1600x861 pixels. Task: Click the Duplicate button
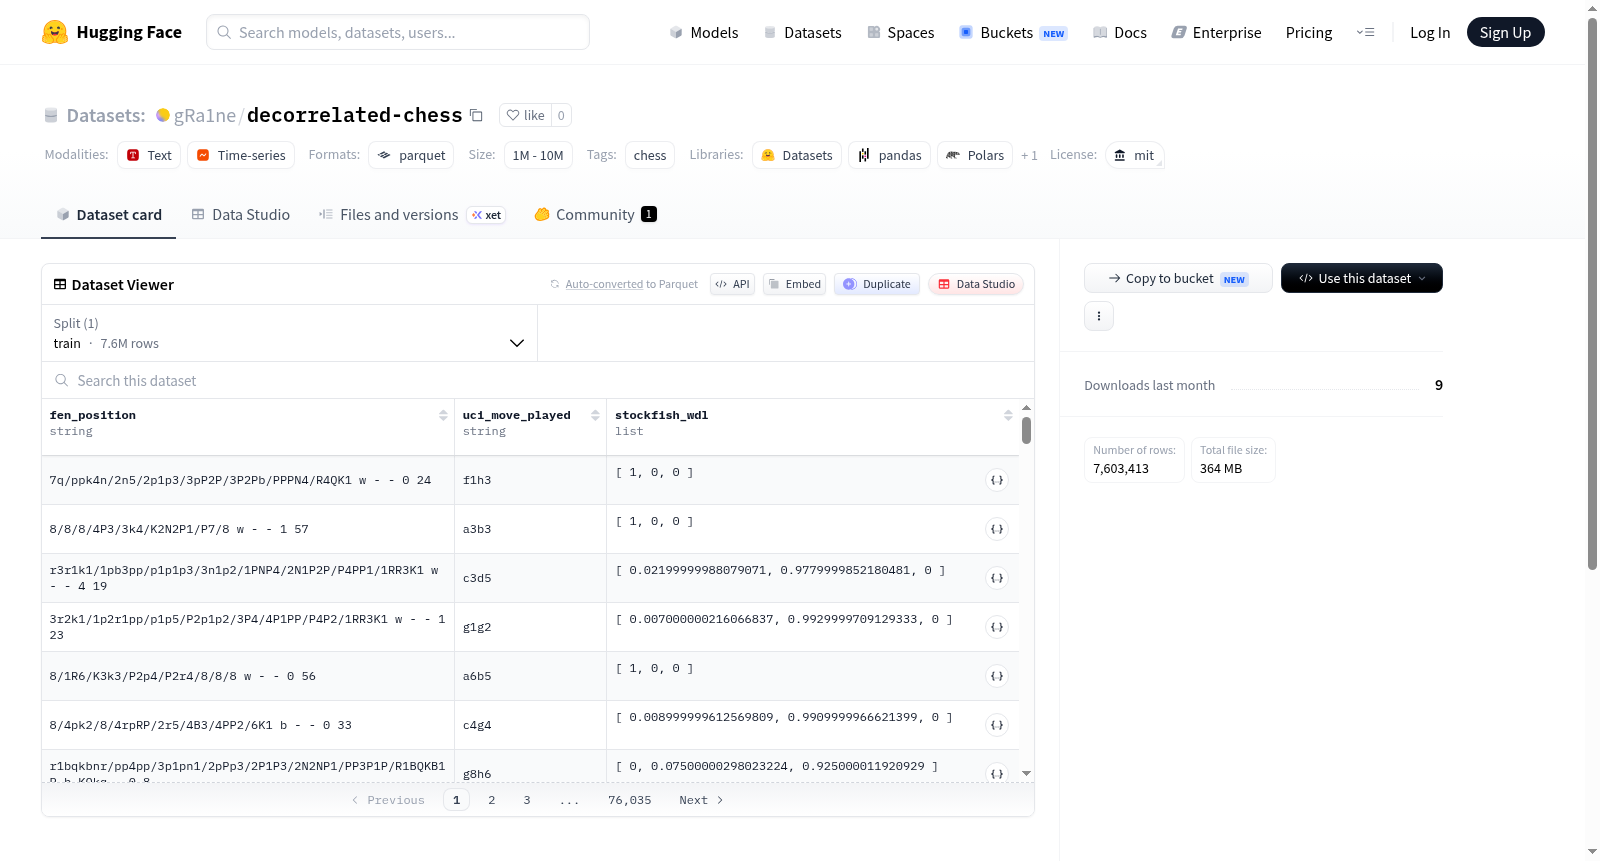point(877,284)
